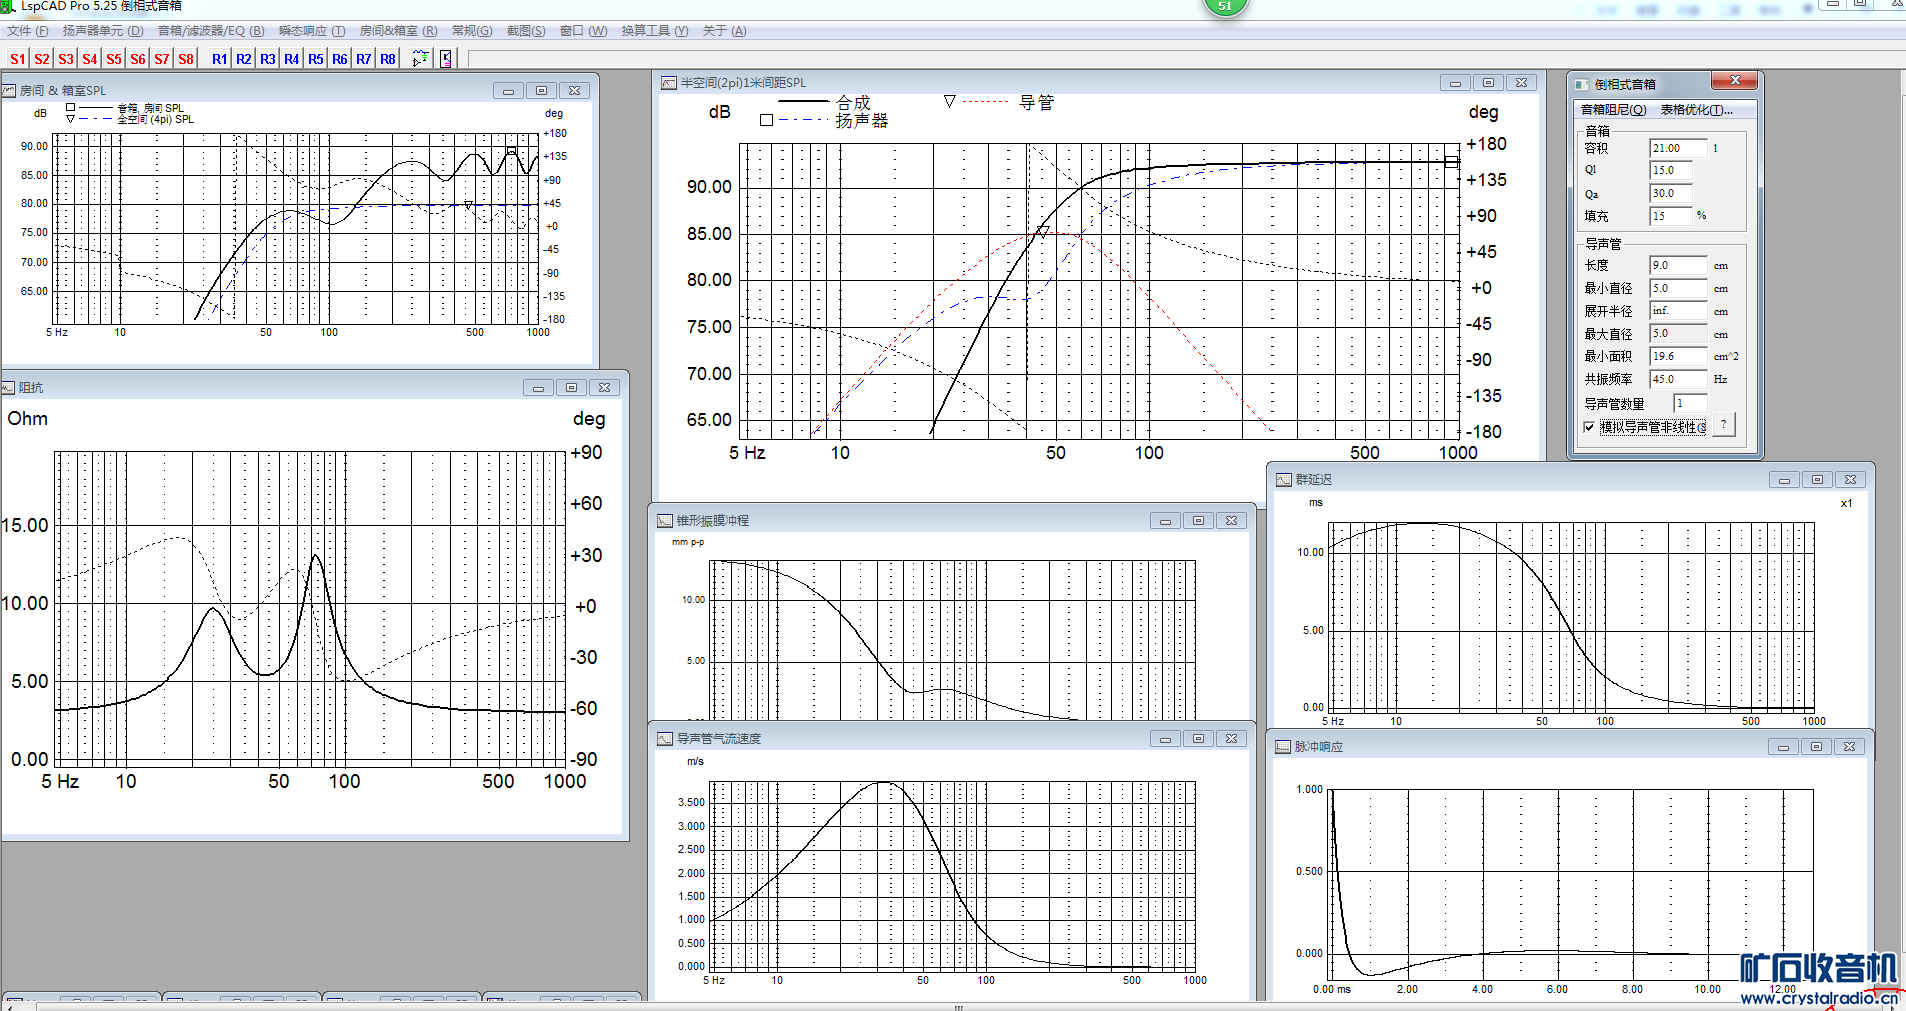1906x1011 pixels.
Task: Click the filter circuit waveform toolbar icon
Action: [x=421, y=59]
